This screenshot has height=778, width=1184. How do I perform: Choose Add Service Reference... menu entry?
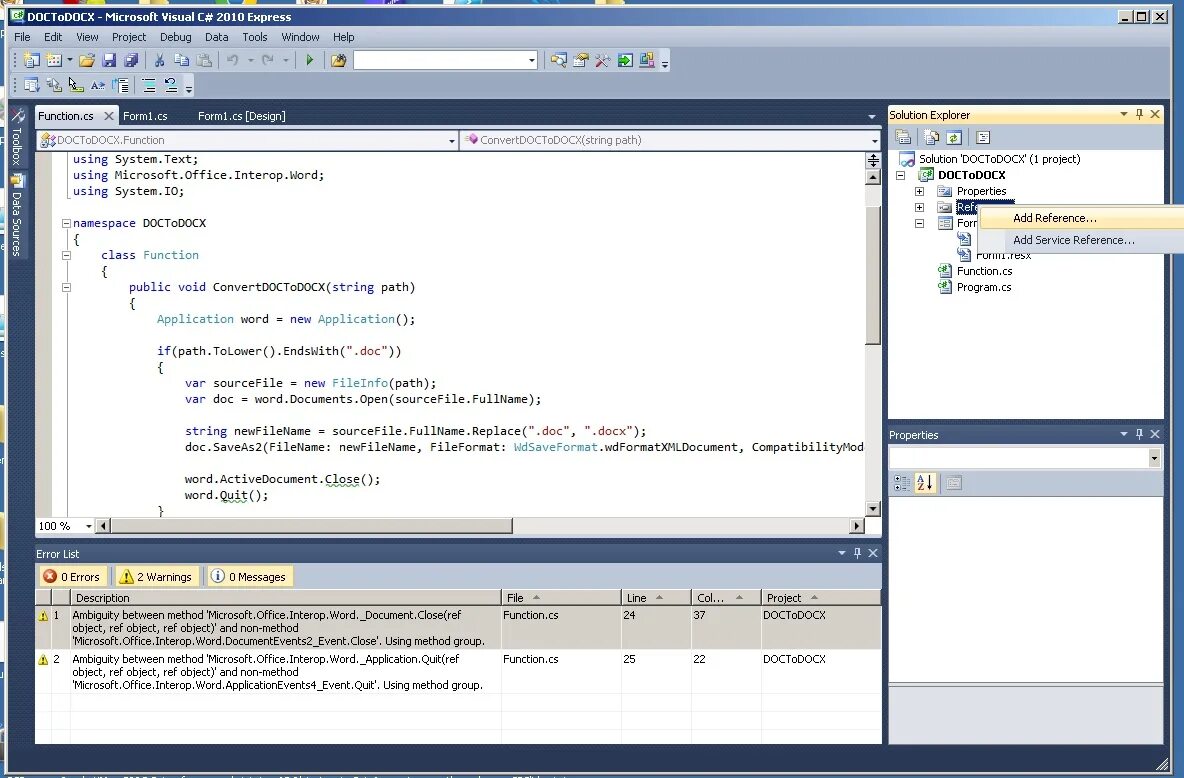[1081, 240]
